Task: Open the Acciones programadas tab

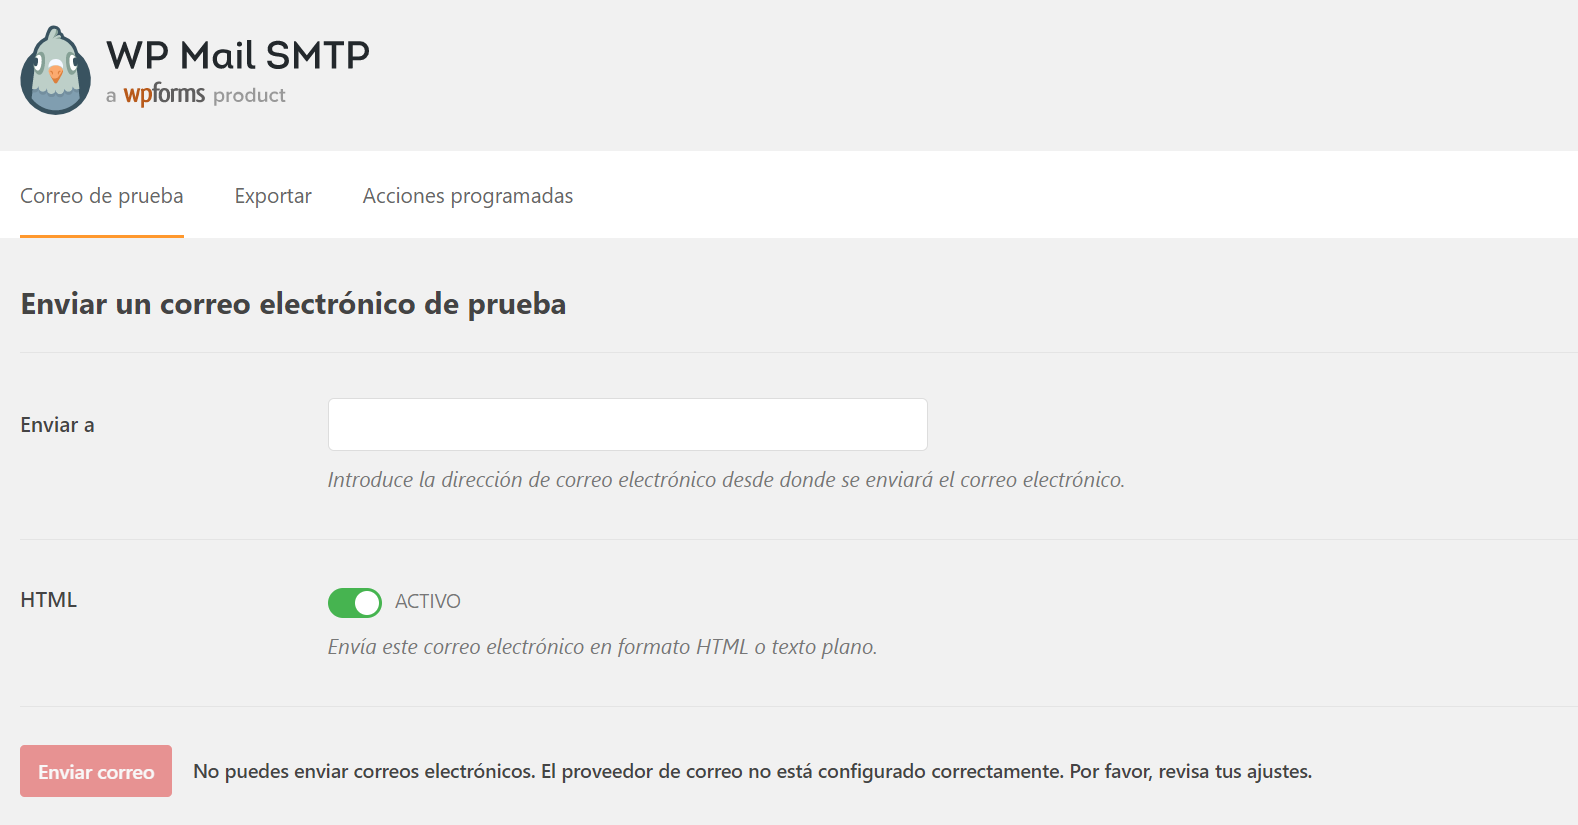Action: (468, 196)
